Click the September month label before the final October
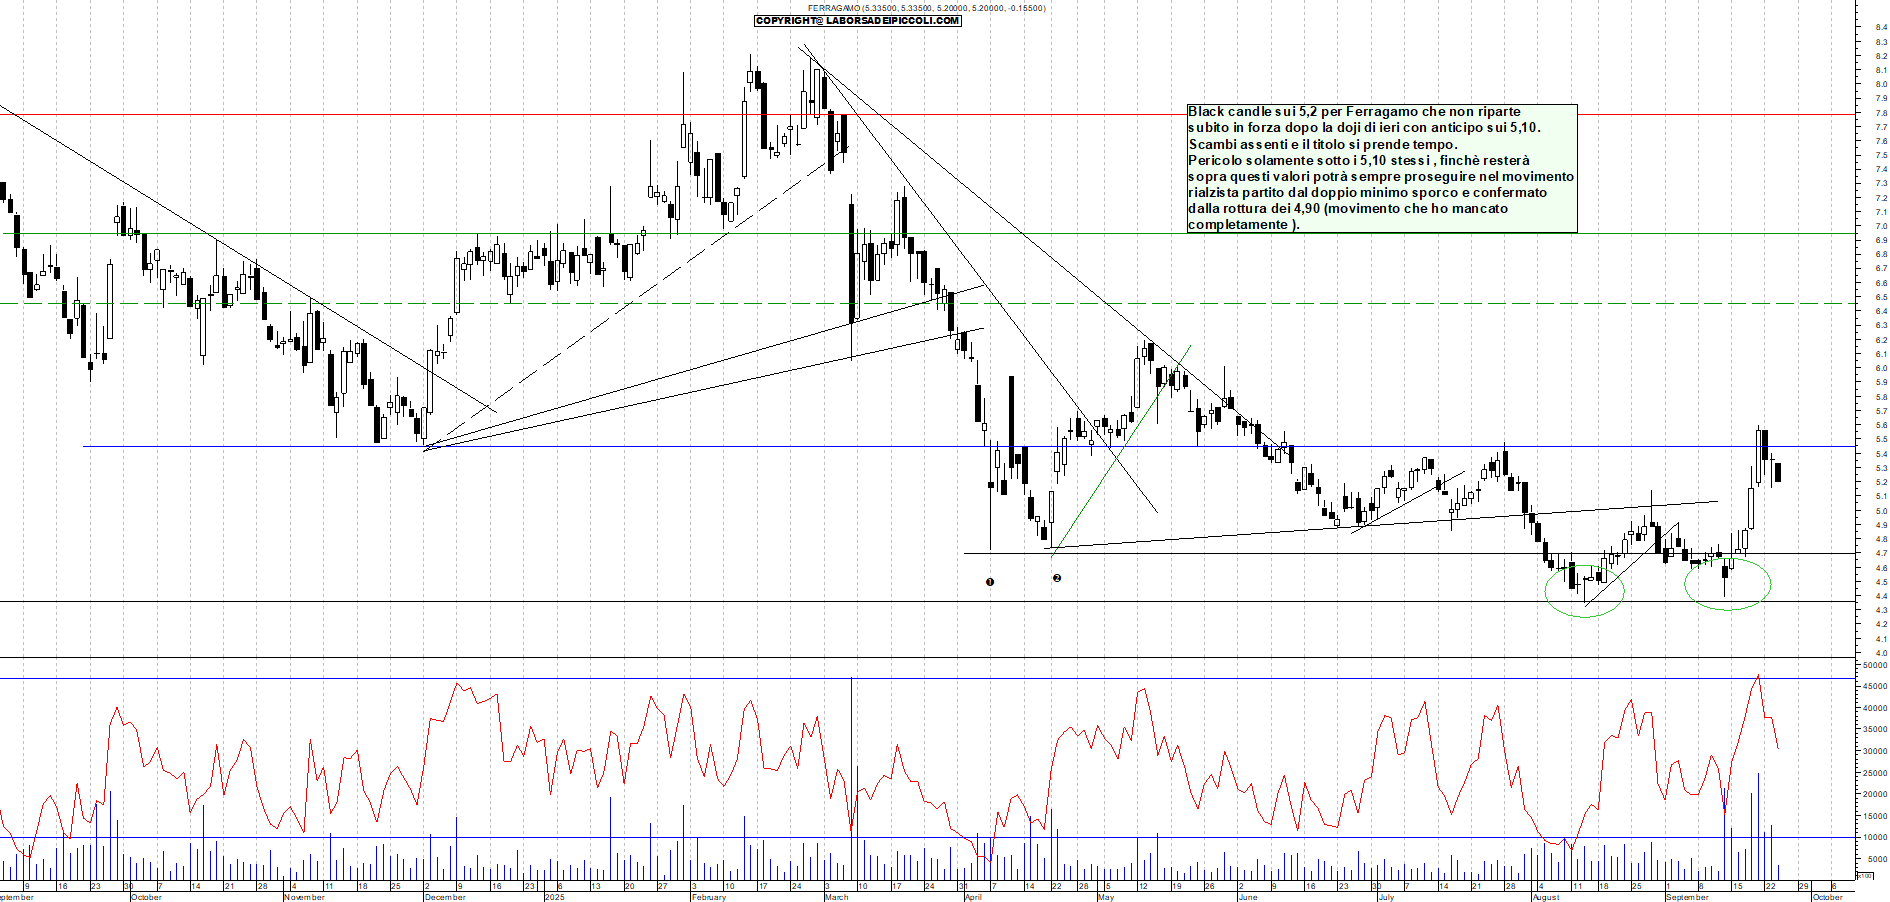 pyautogui.click(x=1687, y=897)
